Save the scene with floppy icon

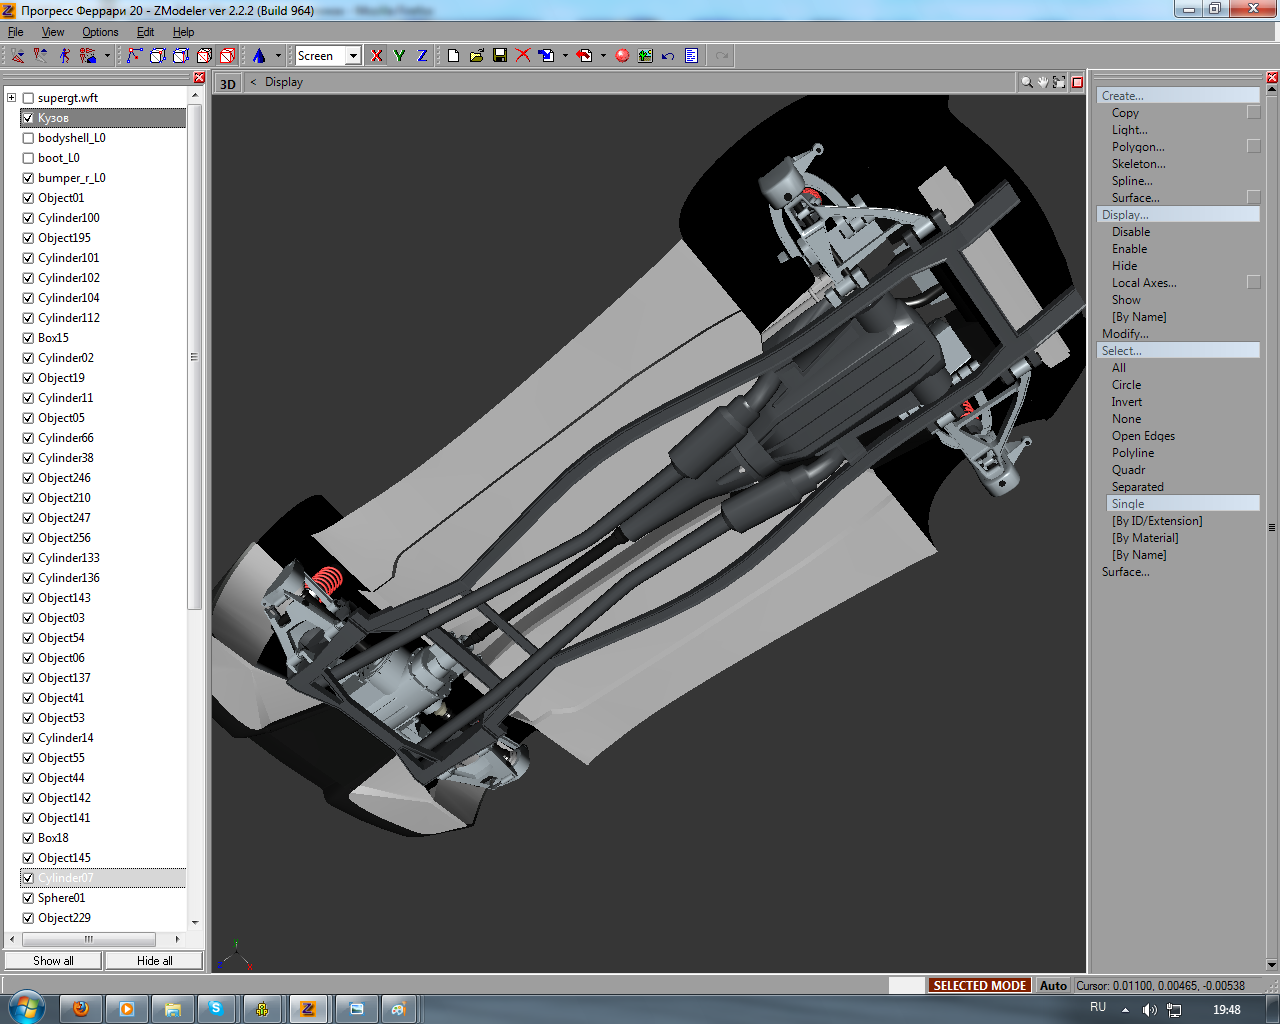tap(500, 56)
